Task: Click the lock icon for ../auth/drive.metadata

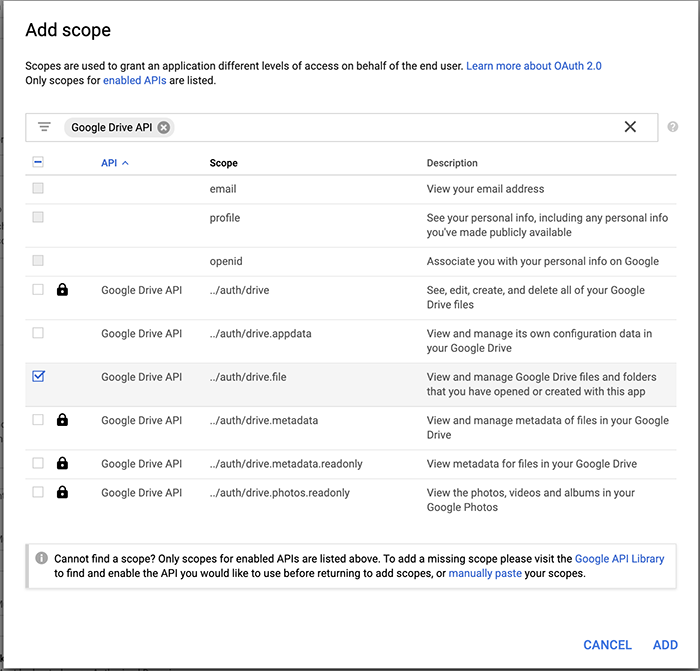Action: (x=62, y=420)
